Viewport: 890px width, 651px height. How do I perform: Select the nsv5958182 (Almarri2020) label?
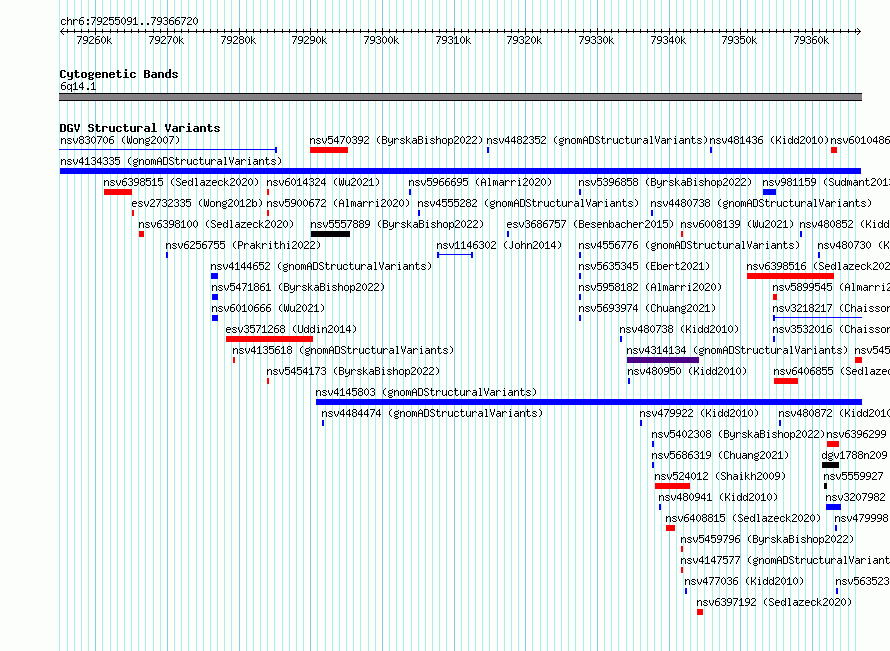pos(650,287)
